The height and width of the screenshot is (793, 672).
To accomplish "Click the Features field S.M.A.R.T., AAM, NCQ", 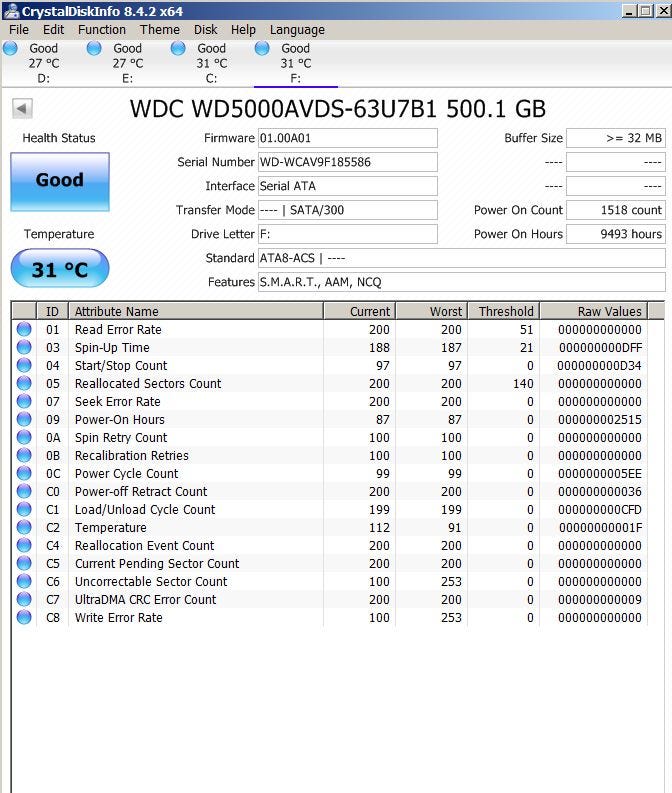I will [462, 282].
